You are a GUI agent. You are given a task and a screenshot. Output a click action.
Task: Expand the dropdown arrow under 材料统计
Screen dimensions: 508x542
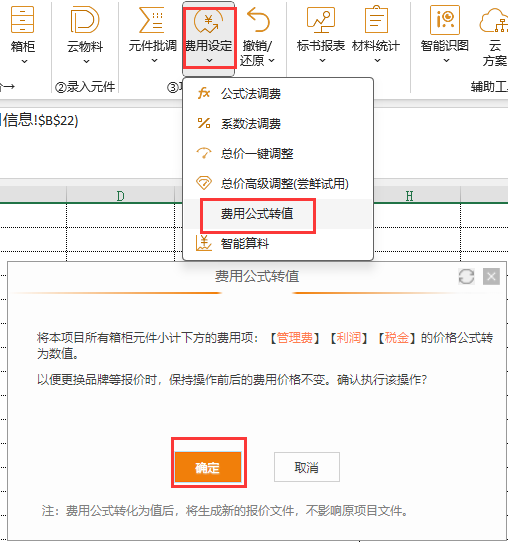click(x=377, y=60)
